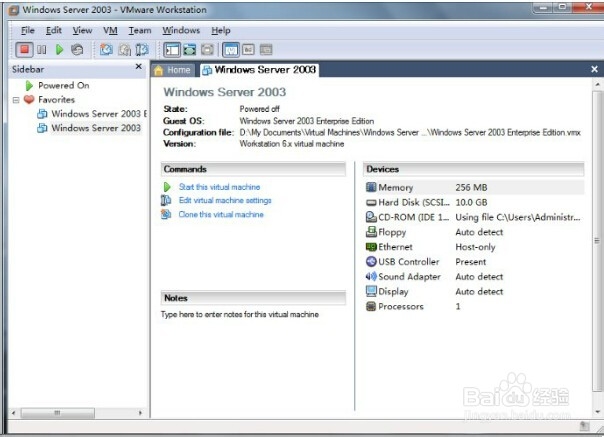This screenshot has width=604, height=437.
Task: Open the VM menu
Action: 110,30
